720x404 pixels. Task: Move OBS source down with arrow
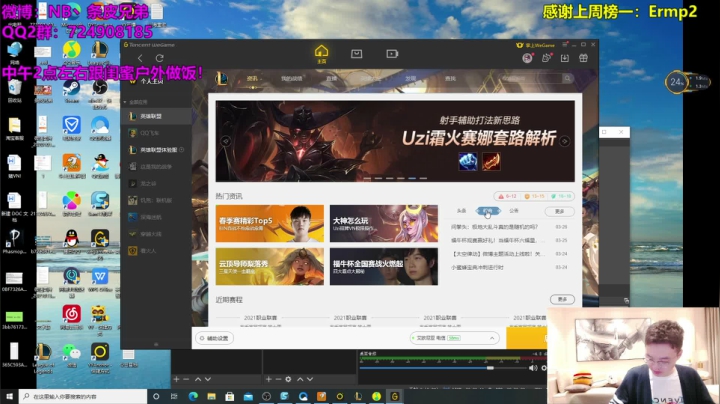pos(310,379)
